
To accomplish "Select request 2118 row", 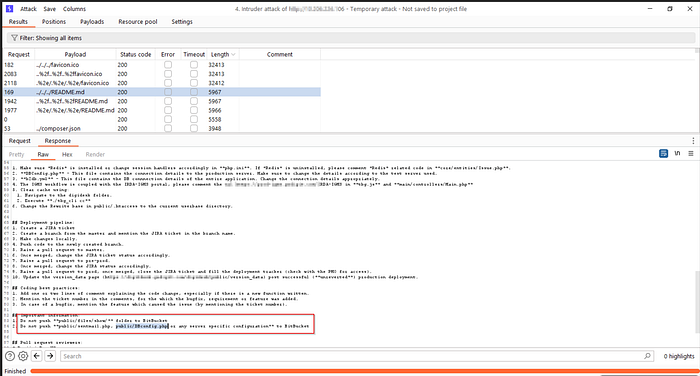I will [x=162, y=83].
